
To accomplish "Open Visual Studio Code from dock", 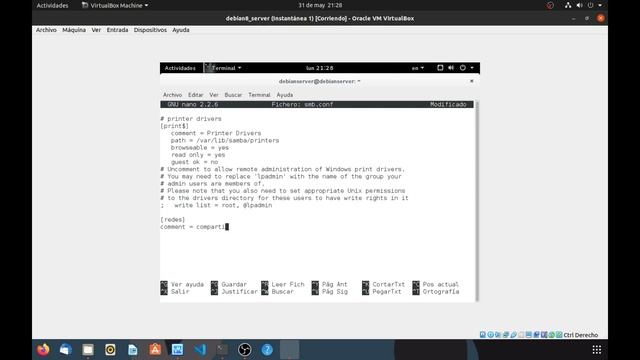I will [200, 350].
